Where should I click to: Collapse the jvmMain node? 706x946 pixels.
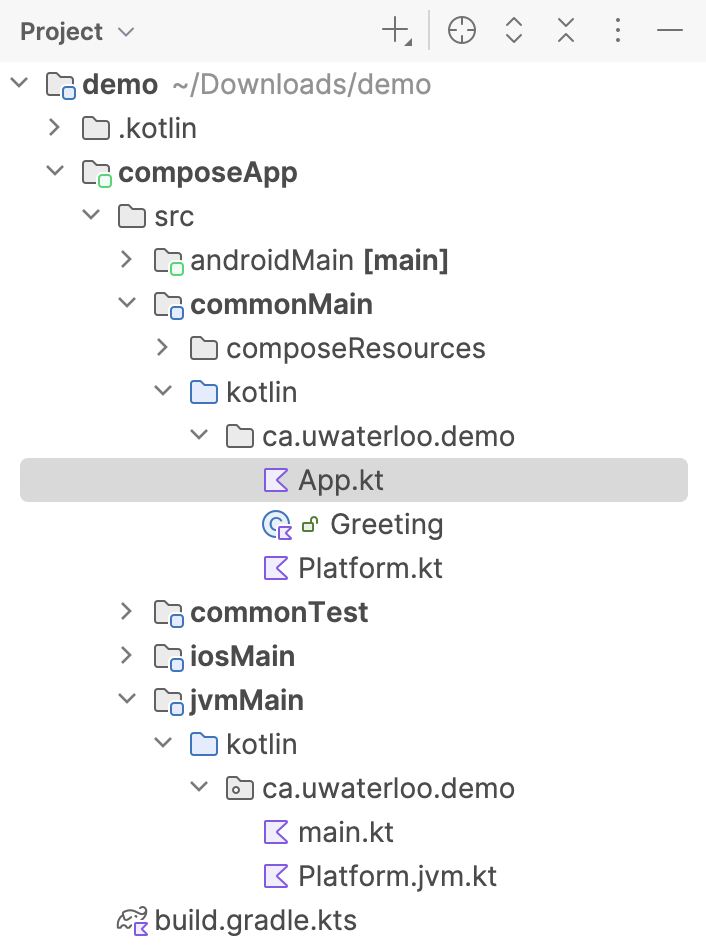(126, 700)
